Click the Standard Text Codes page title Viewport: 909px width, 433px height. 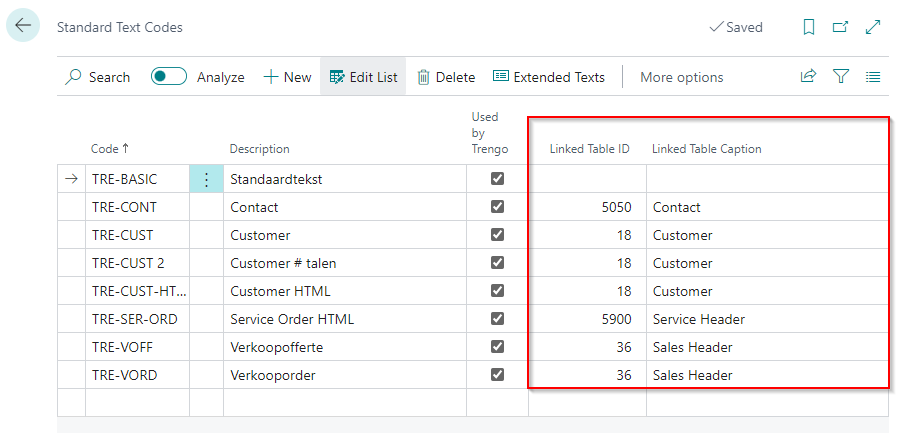point(119,27)
